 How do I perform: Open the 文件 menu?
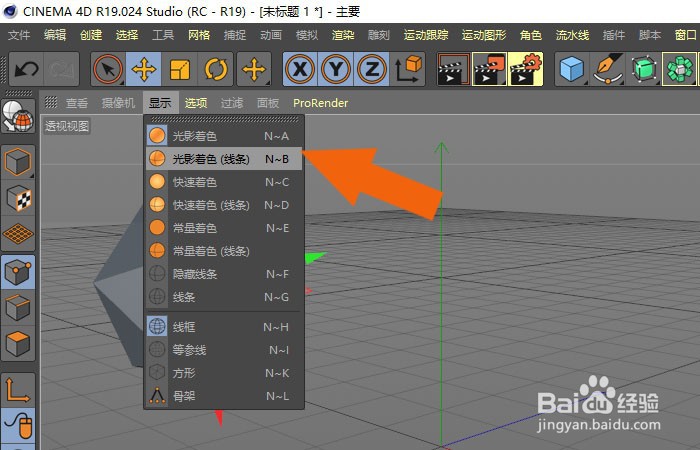coord(19,35)
